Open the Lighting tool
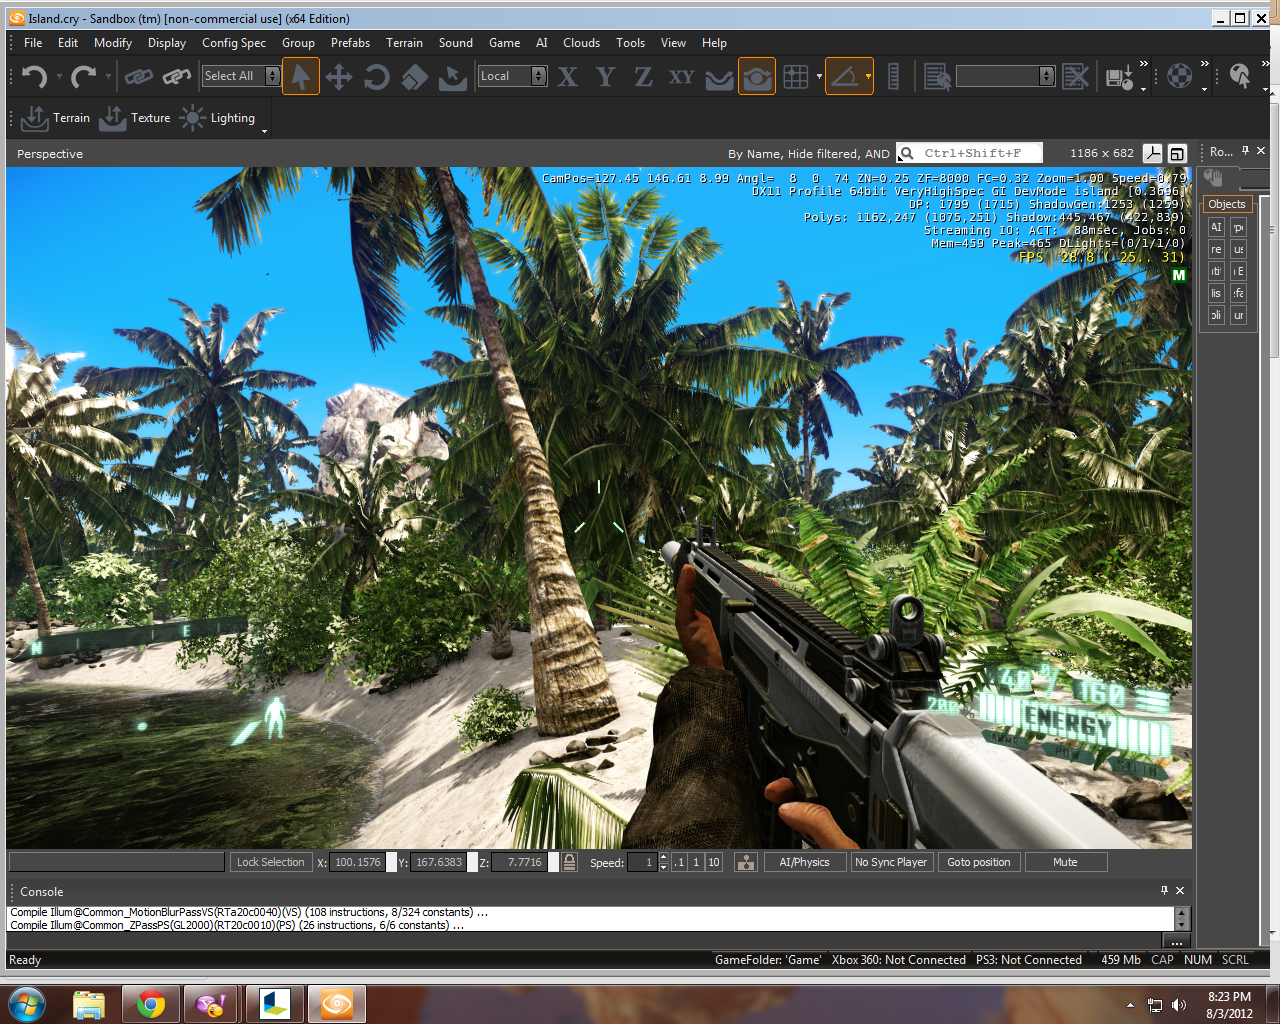Viewport: 1280px width, 1024px height. point(217,118)
